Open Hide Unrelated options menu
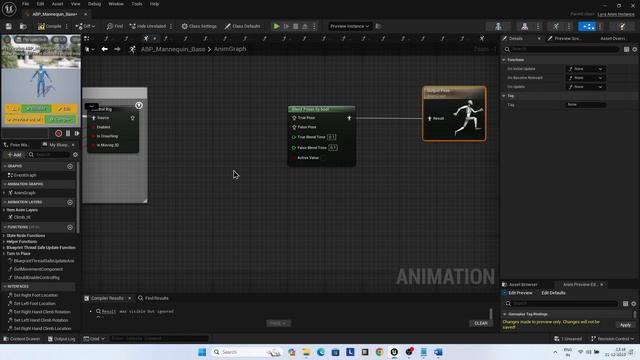The image size is (640, 360). pos(171,26)
